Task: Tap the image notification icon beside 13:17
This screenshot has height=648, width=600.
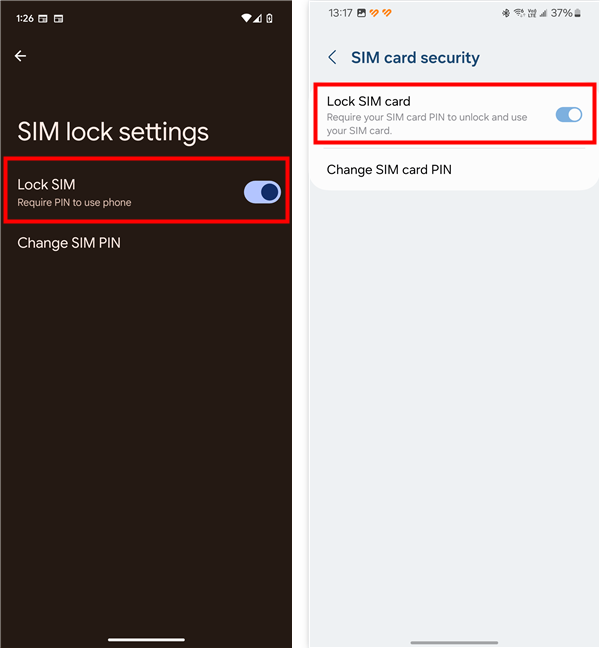Action: [360, 13]
